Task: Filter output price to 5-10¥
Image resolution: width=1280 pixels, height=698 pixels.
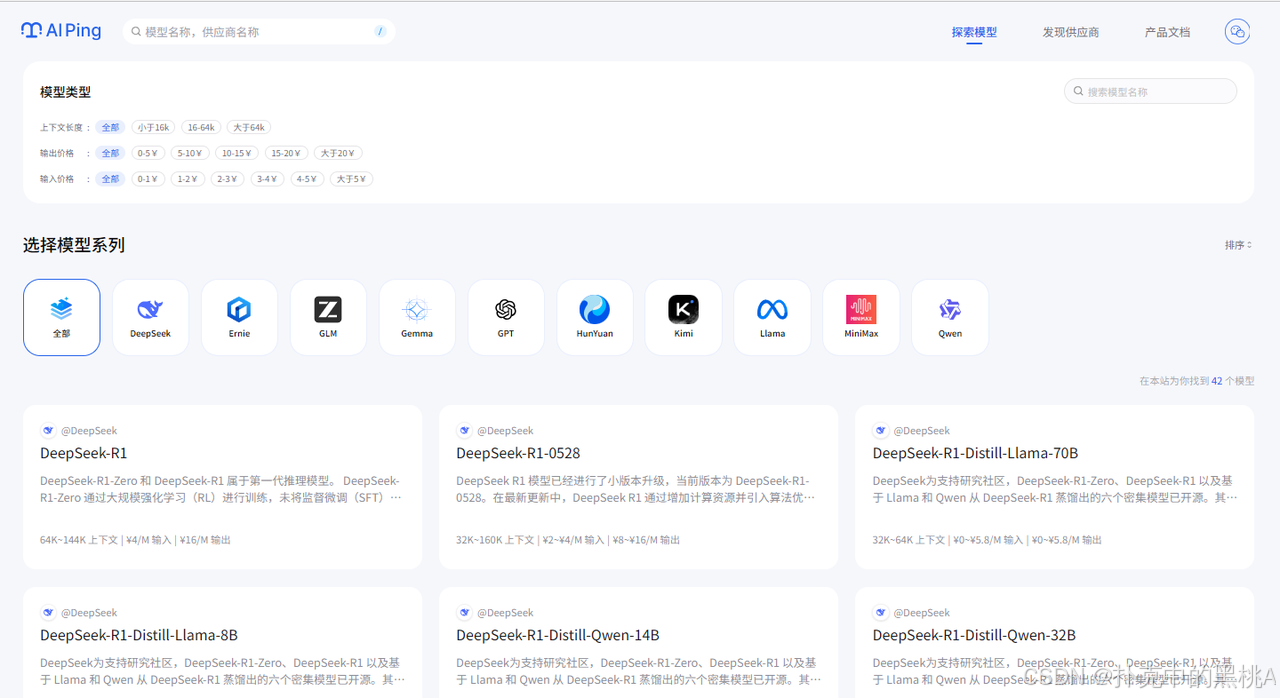Action: tap(190, 153)
